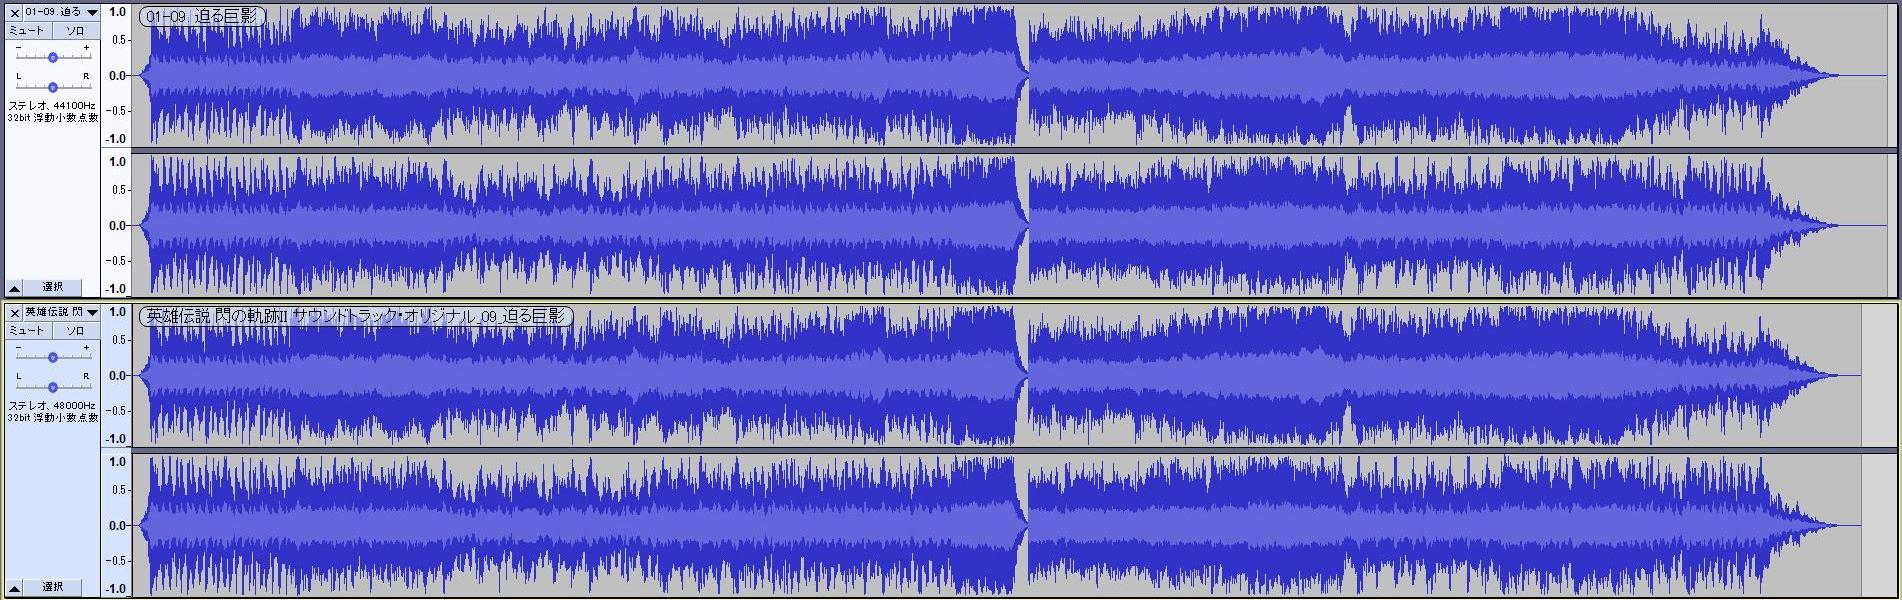Viewport: 1902px width, 600px height.
Task: Close the "01-09. 迫る" track
Action: click(x=15, y=12)
